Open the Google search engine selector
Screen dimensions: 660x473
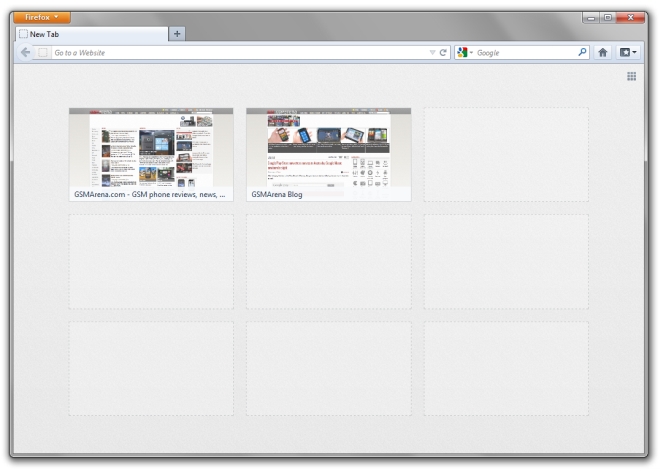click(x=465, y=52)
